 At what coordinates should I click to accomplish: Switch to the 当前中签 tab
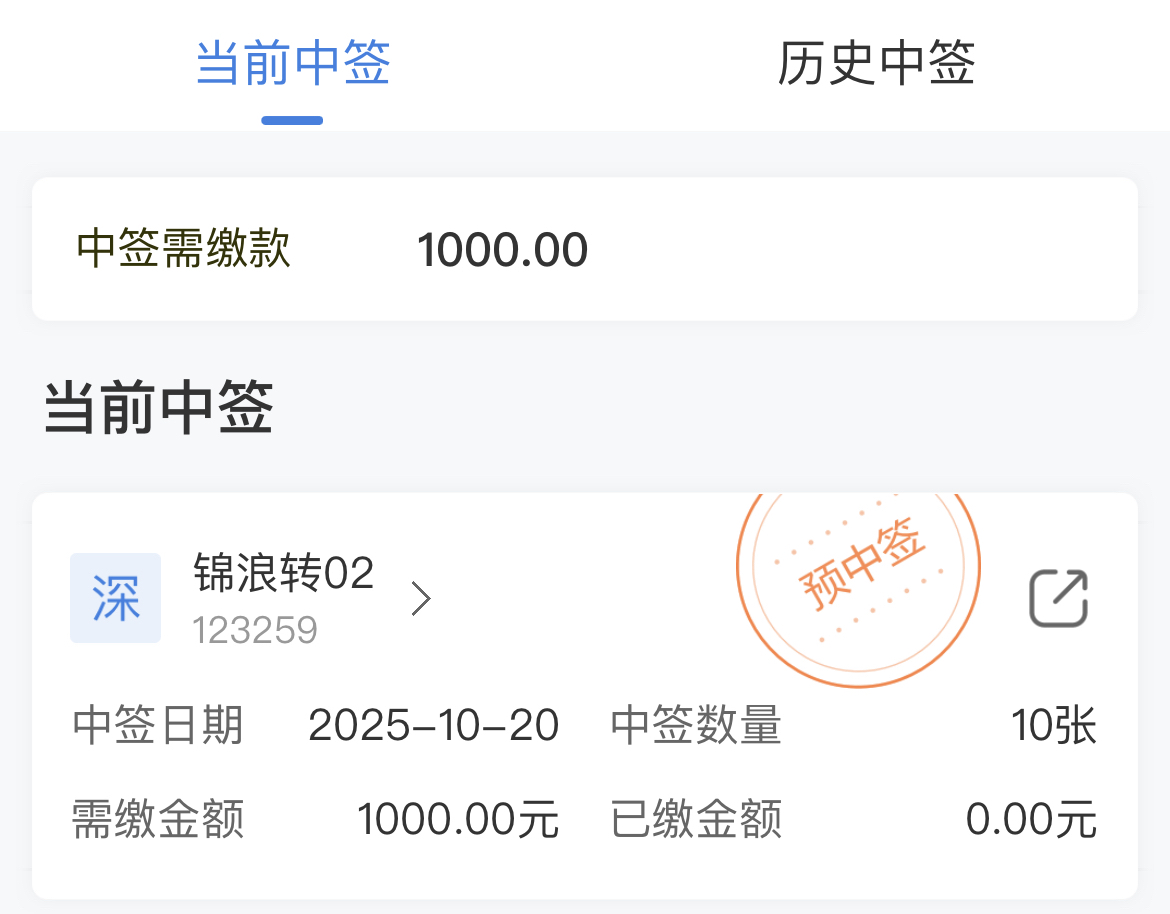click(293, 63)
